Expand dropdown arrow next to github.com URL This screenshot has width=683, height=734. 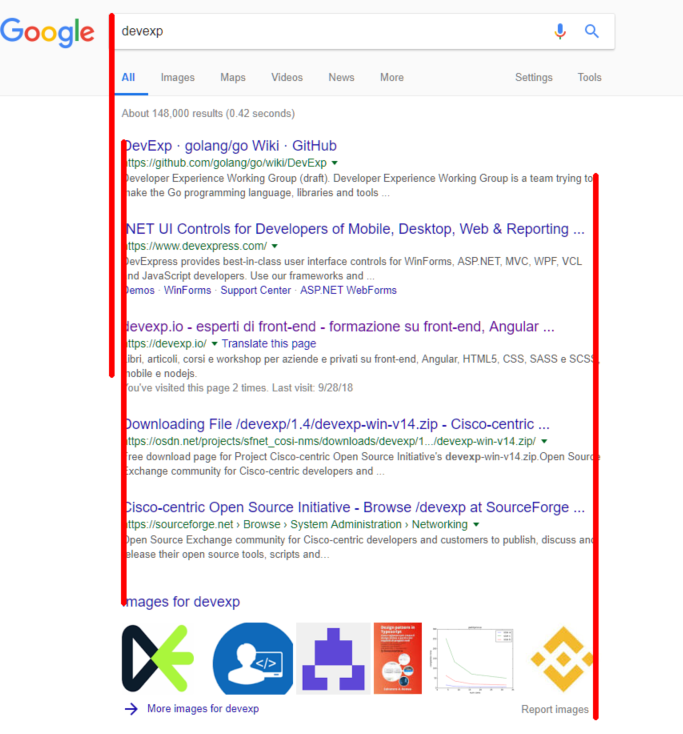point(335,163)
